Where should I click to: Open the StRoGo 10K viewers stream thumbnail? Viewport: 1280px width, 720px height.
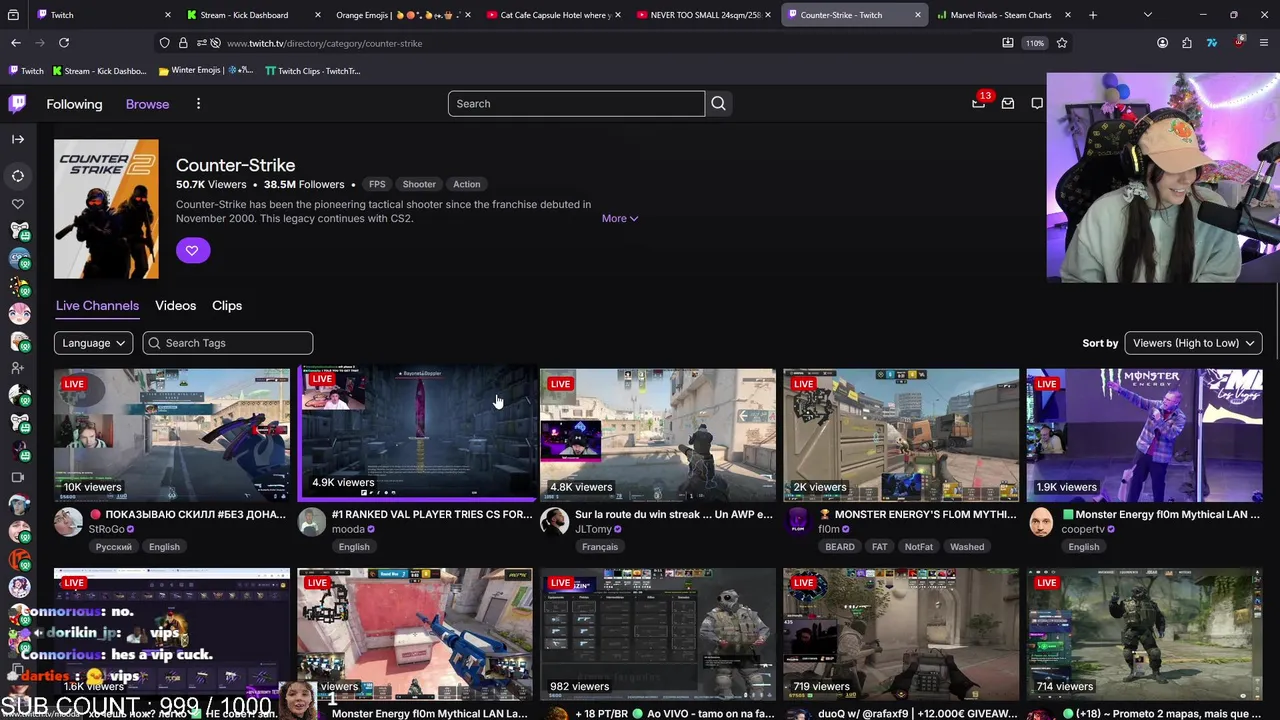click(172, 435)
